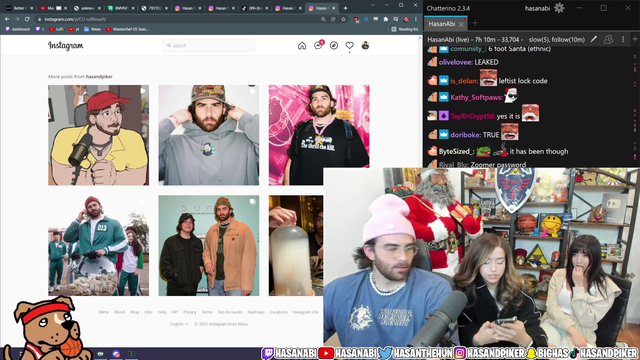640x360 pixels.
Task: Close the active Instagram tab
Action: click(x=334, y=8)
